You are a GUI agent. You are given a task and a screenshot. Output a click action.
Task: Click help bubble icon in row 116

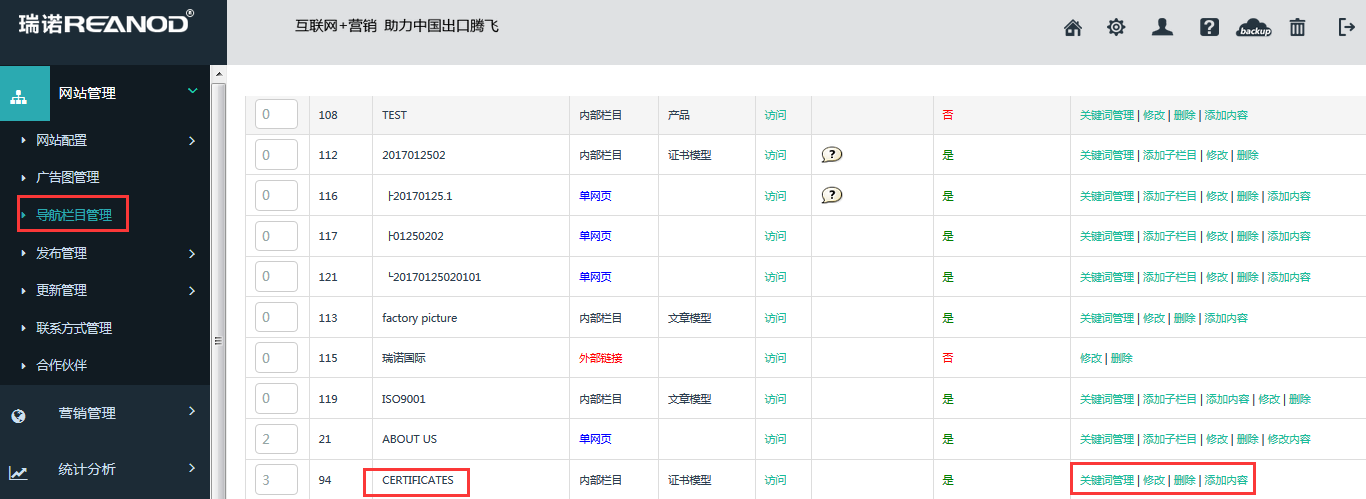[x=832, y=195]
